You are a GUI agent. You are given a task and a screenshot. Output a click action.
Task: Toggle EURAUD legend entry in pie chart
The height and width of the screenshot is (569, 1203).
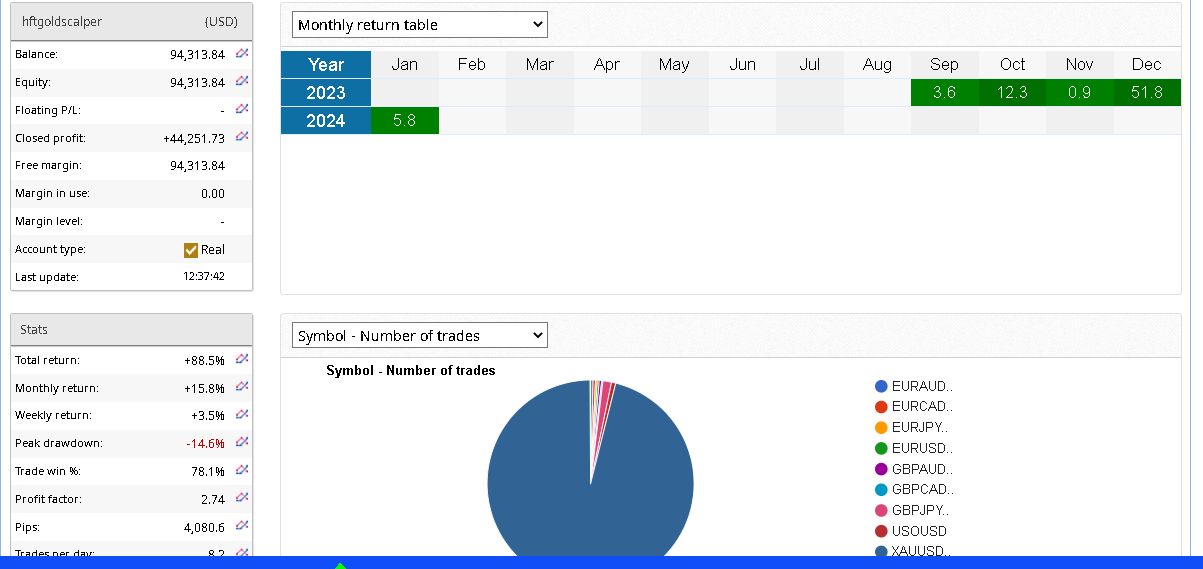click(x=921, y=387)
